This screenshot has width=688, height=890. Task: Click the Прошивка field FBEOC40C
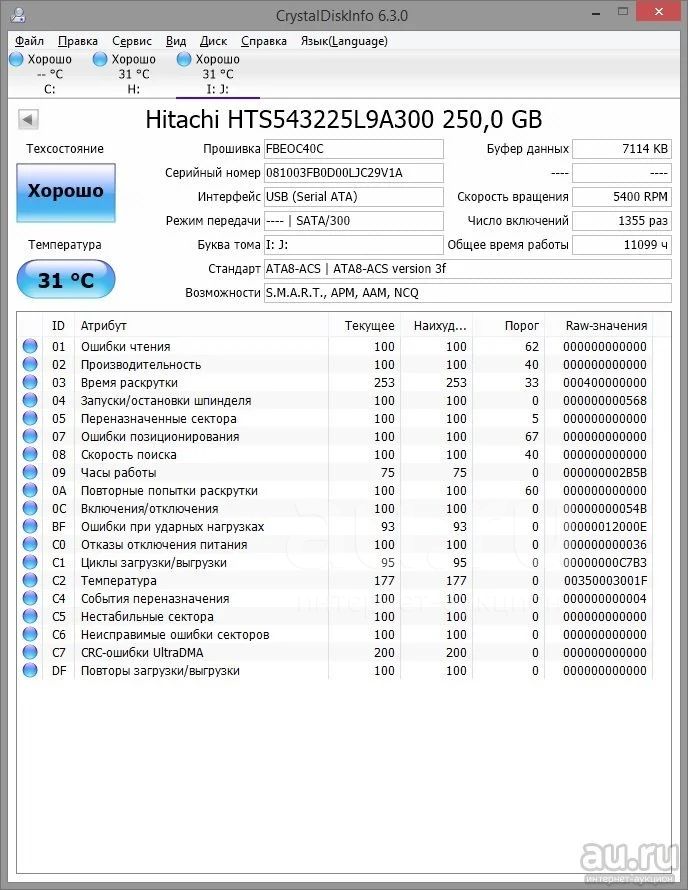pyautogui.click(x=354, y=149)
